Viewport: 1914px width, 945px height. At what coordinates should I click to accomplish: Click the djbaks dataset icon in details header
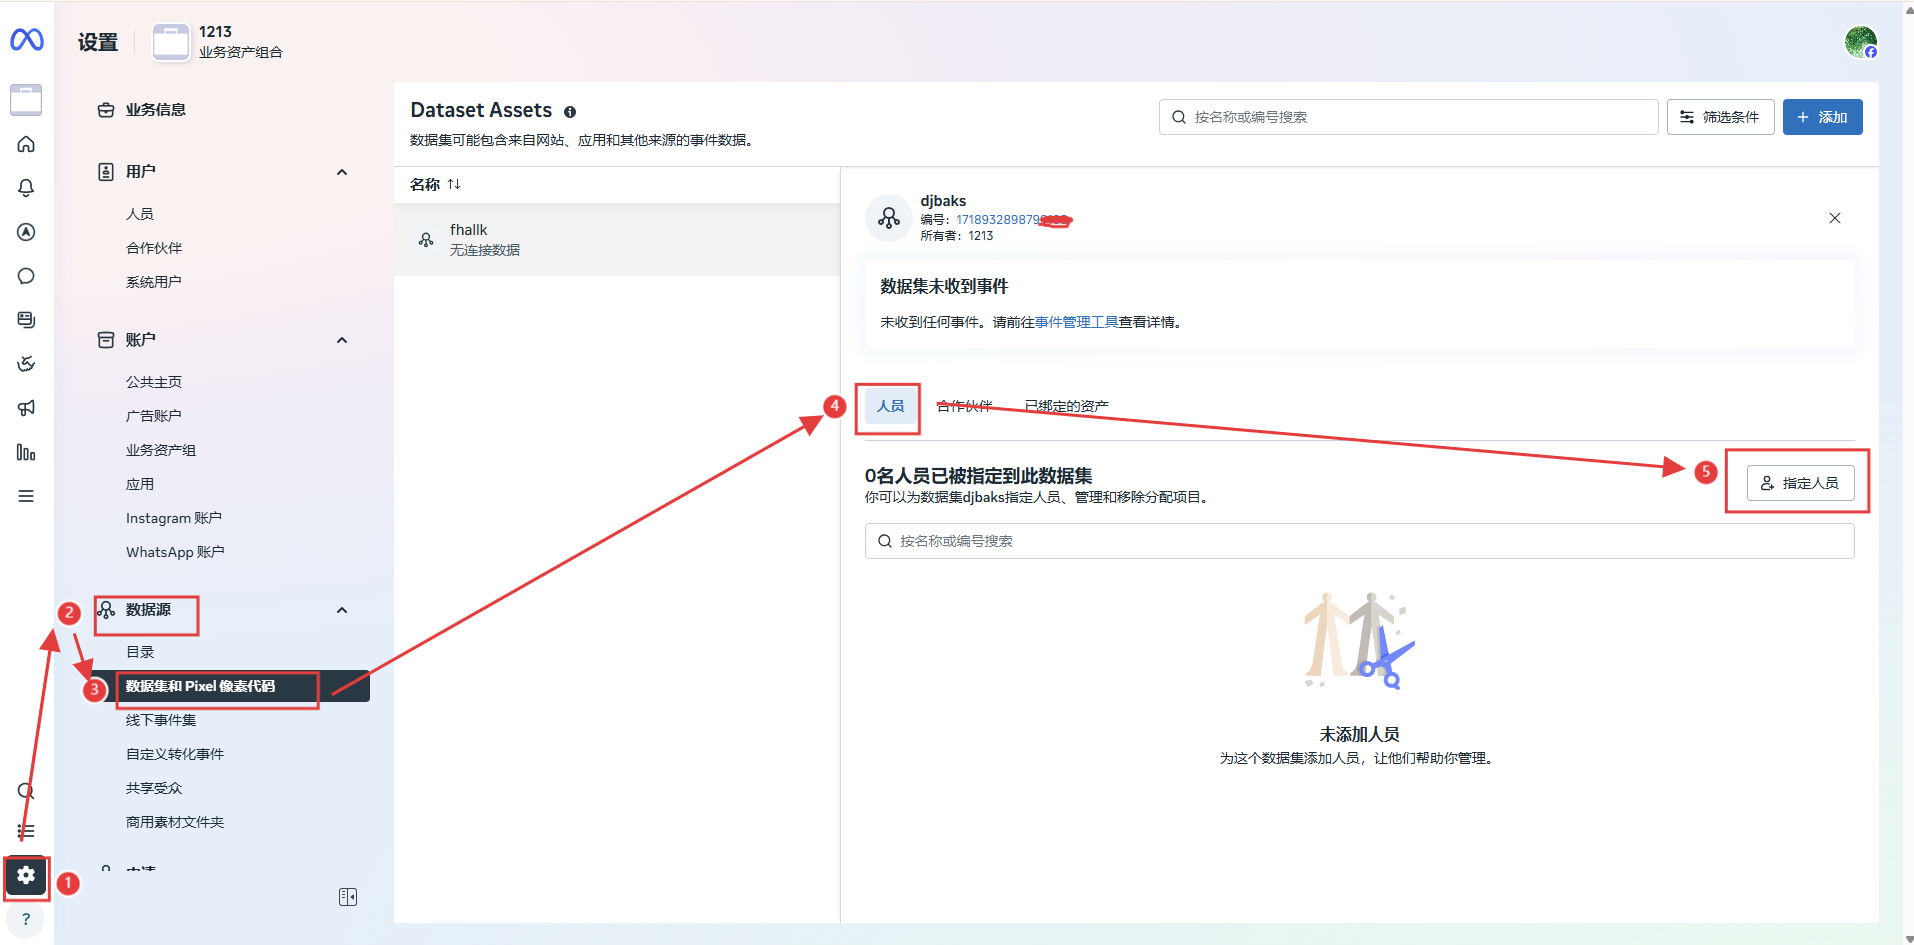[x=888, y=218]
